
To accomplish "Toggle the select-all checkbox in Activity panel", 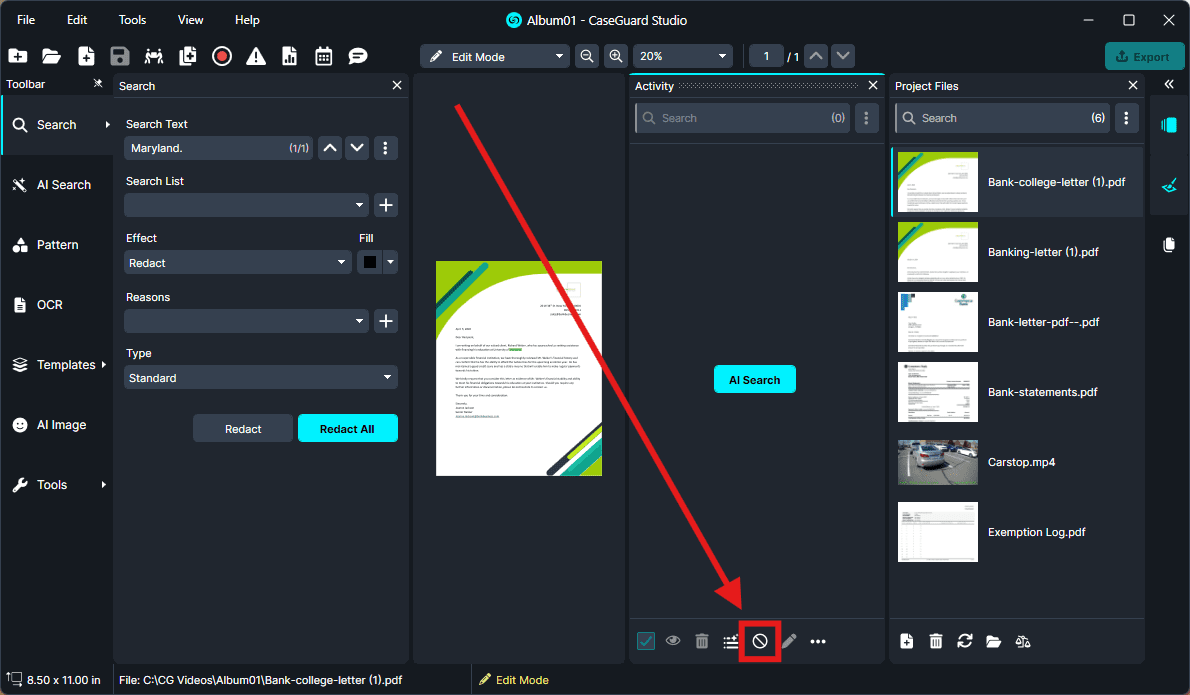I will pyautogui.click(x=646, y=641).
